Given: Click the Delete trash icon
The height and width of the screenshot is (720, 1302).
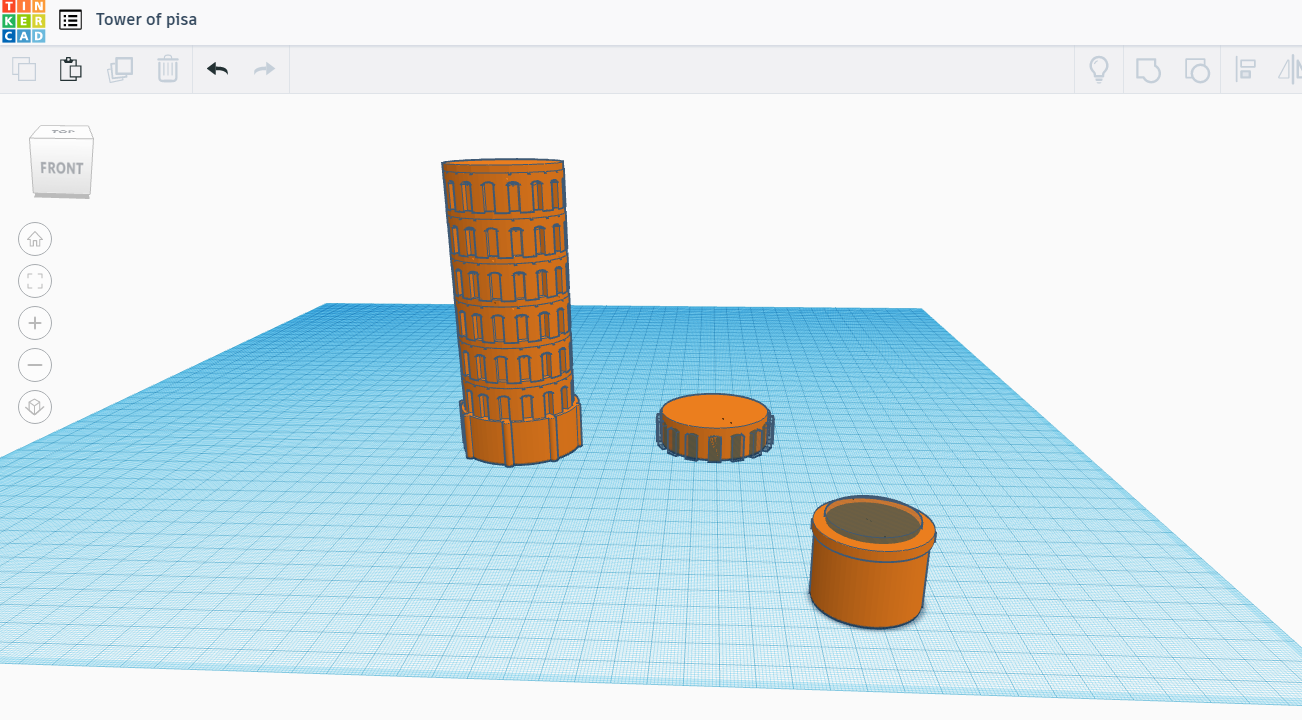Looking at the screenshot, I should click(168, 69).
